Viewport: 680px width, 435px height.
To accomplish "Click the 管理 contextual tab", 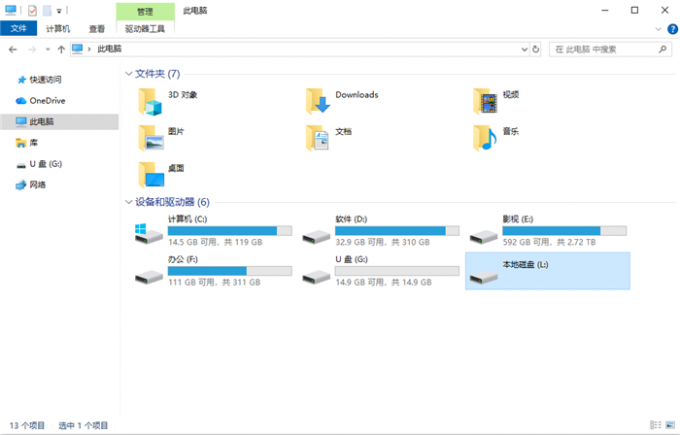I will [x=145, y=12].
